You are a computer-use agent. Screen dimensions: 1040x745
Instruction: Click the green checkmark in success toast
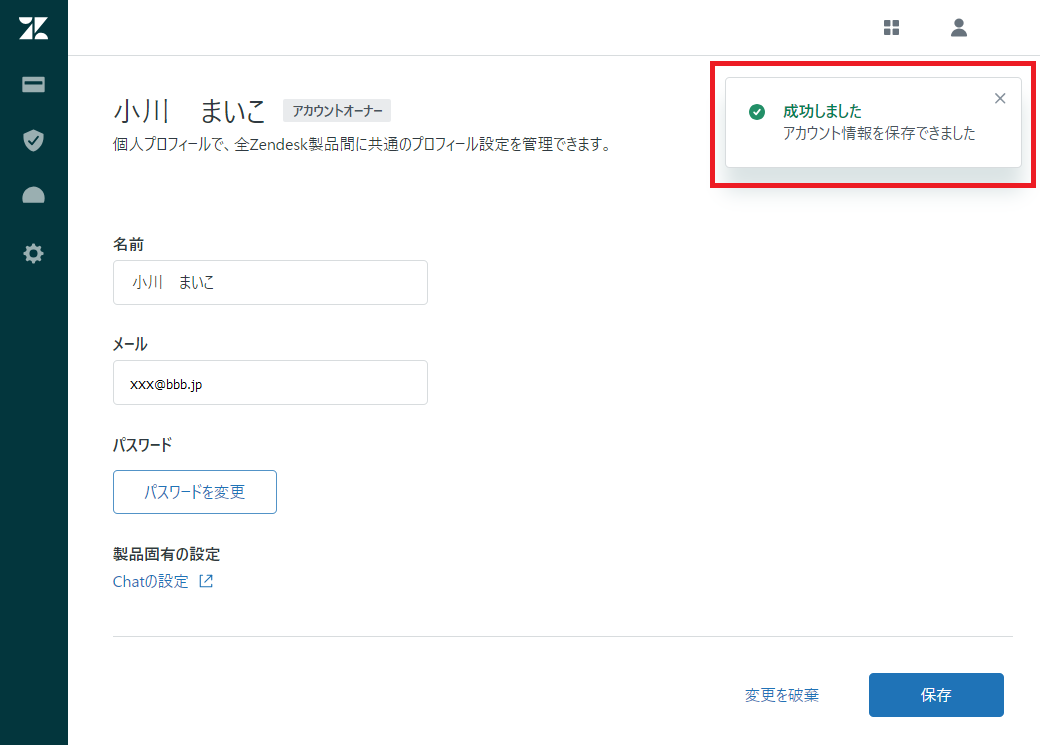(756, 113)
